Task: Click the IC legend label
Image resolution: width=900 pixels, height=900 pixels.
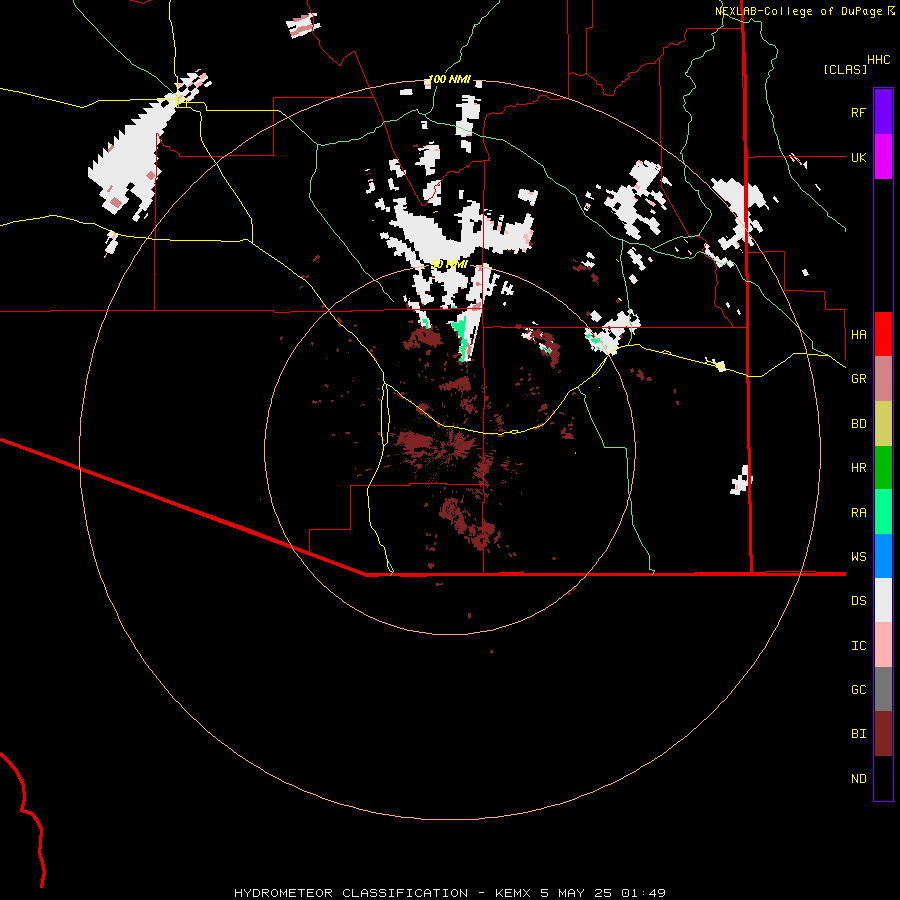Action: point(858,646)
